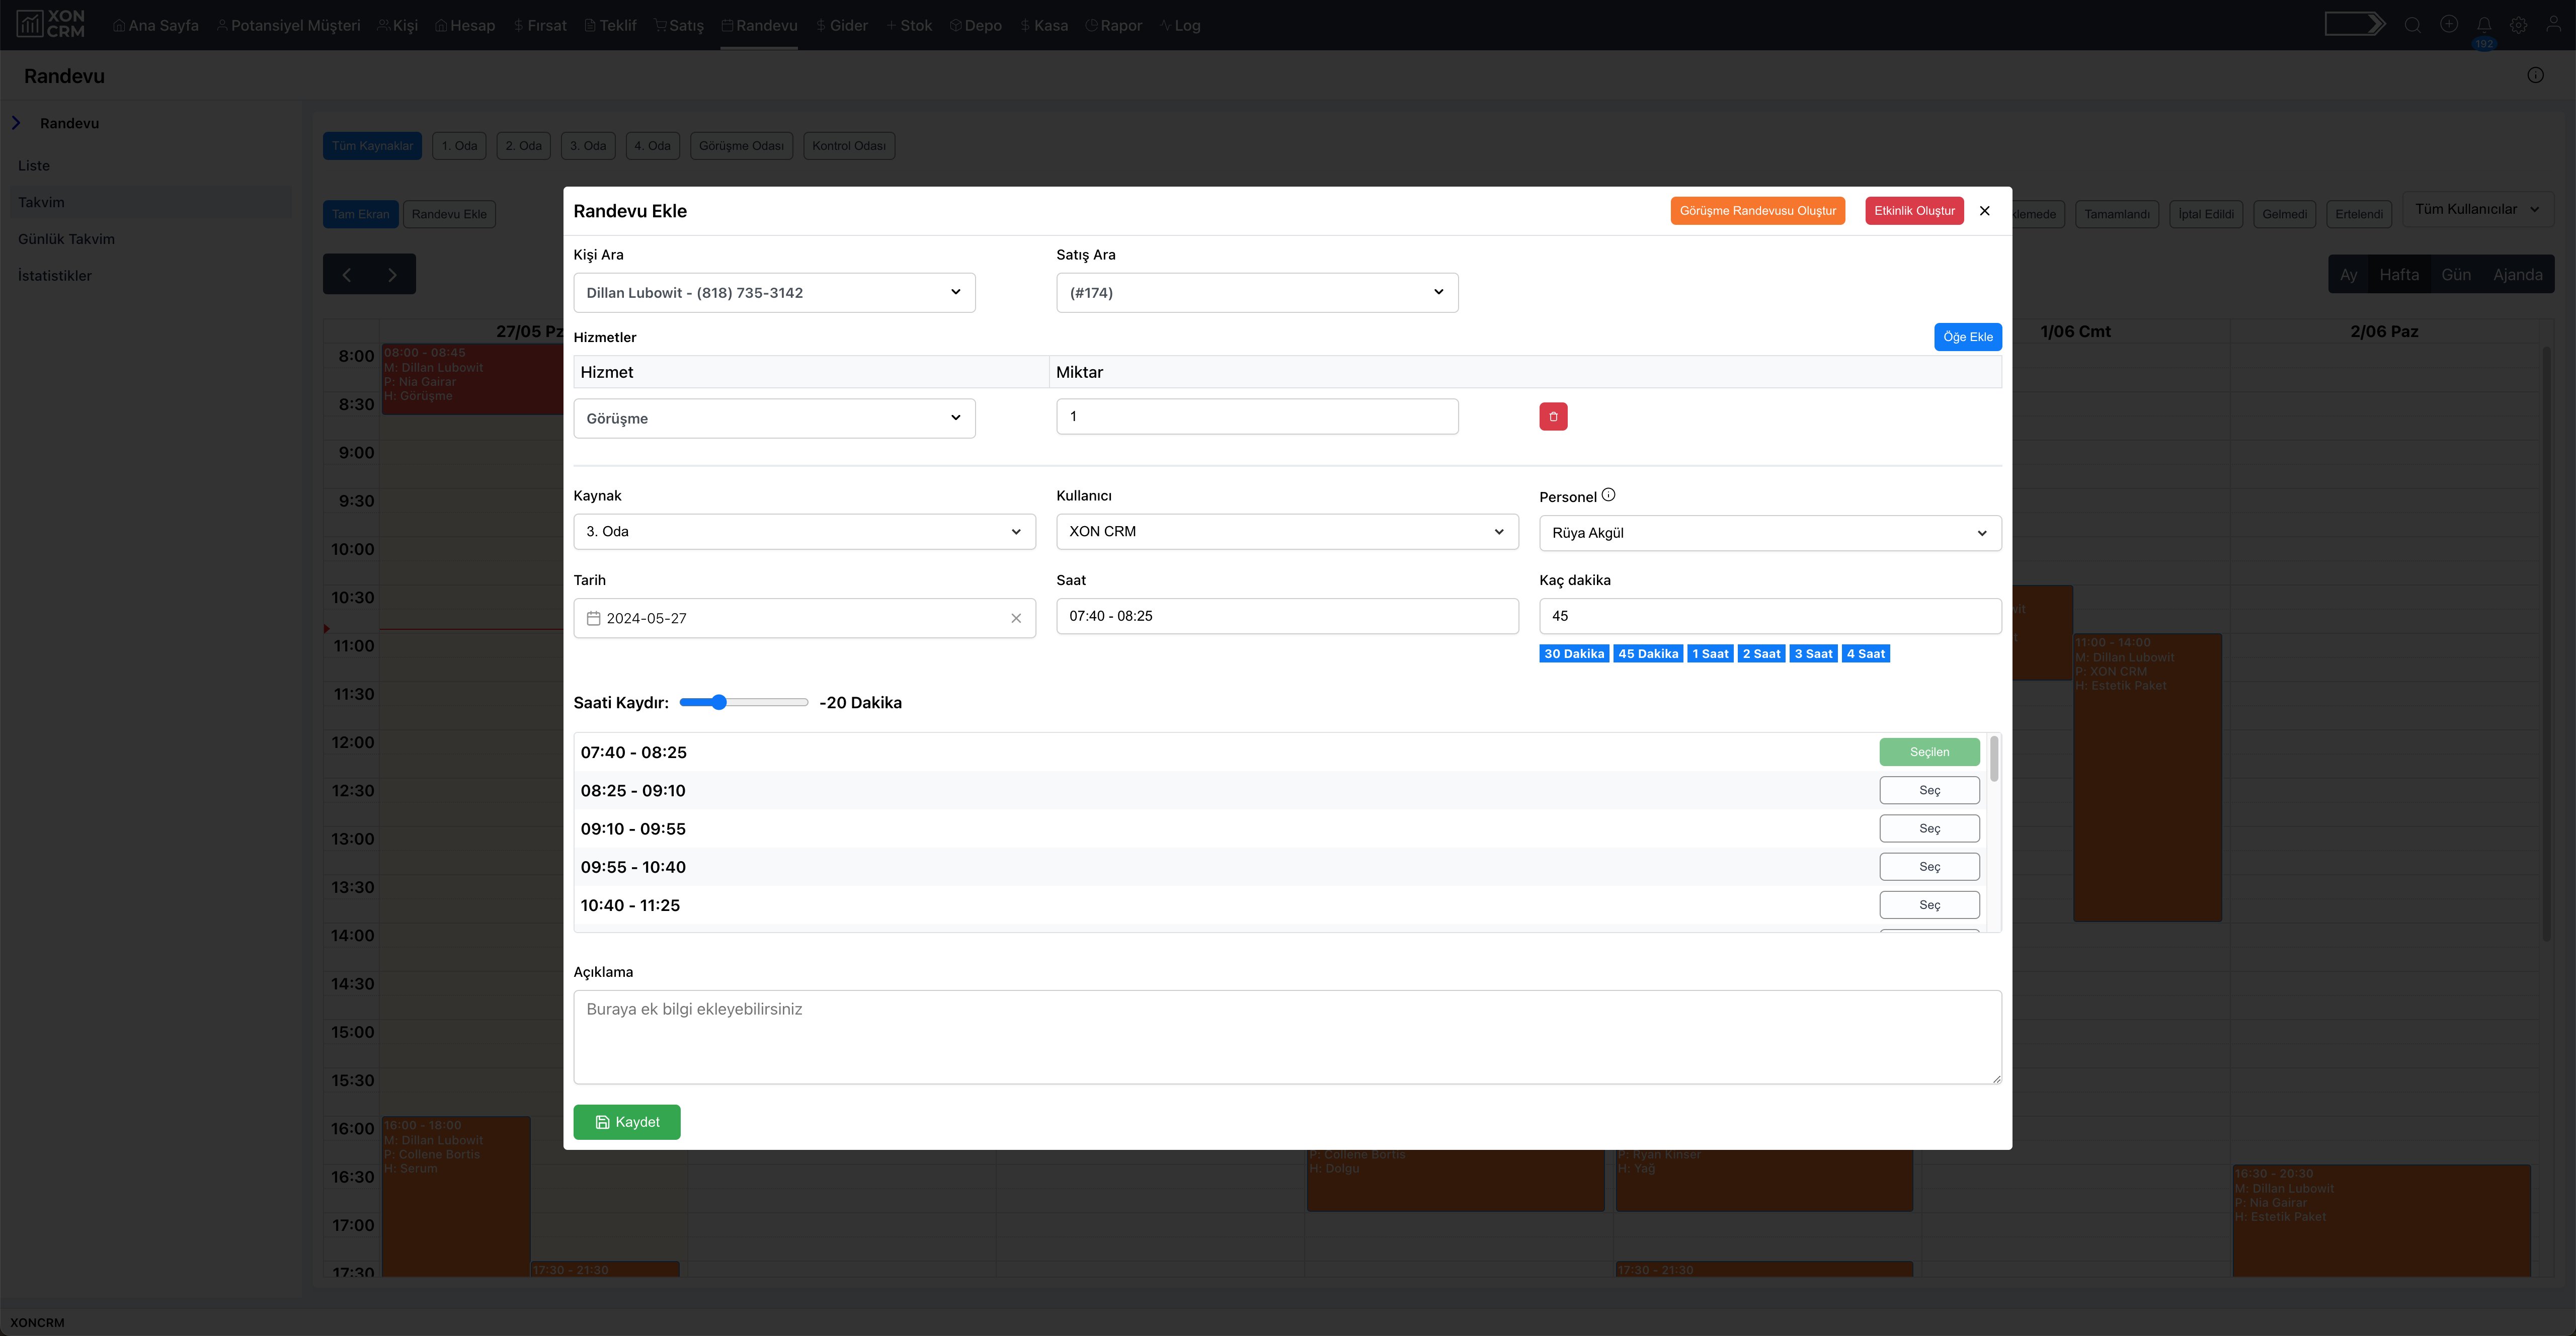Click Etkinlik Oluştur button
The width and height of the screenshot is (2576, 1336).
click(x=1914, y=211)
